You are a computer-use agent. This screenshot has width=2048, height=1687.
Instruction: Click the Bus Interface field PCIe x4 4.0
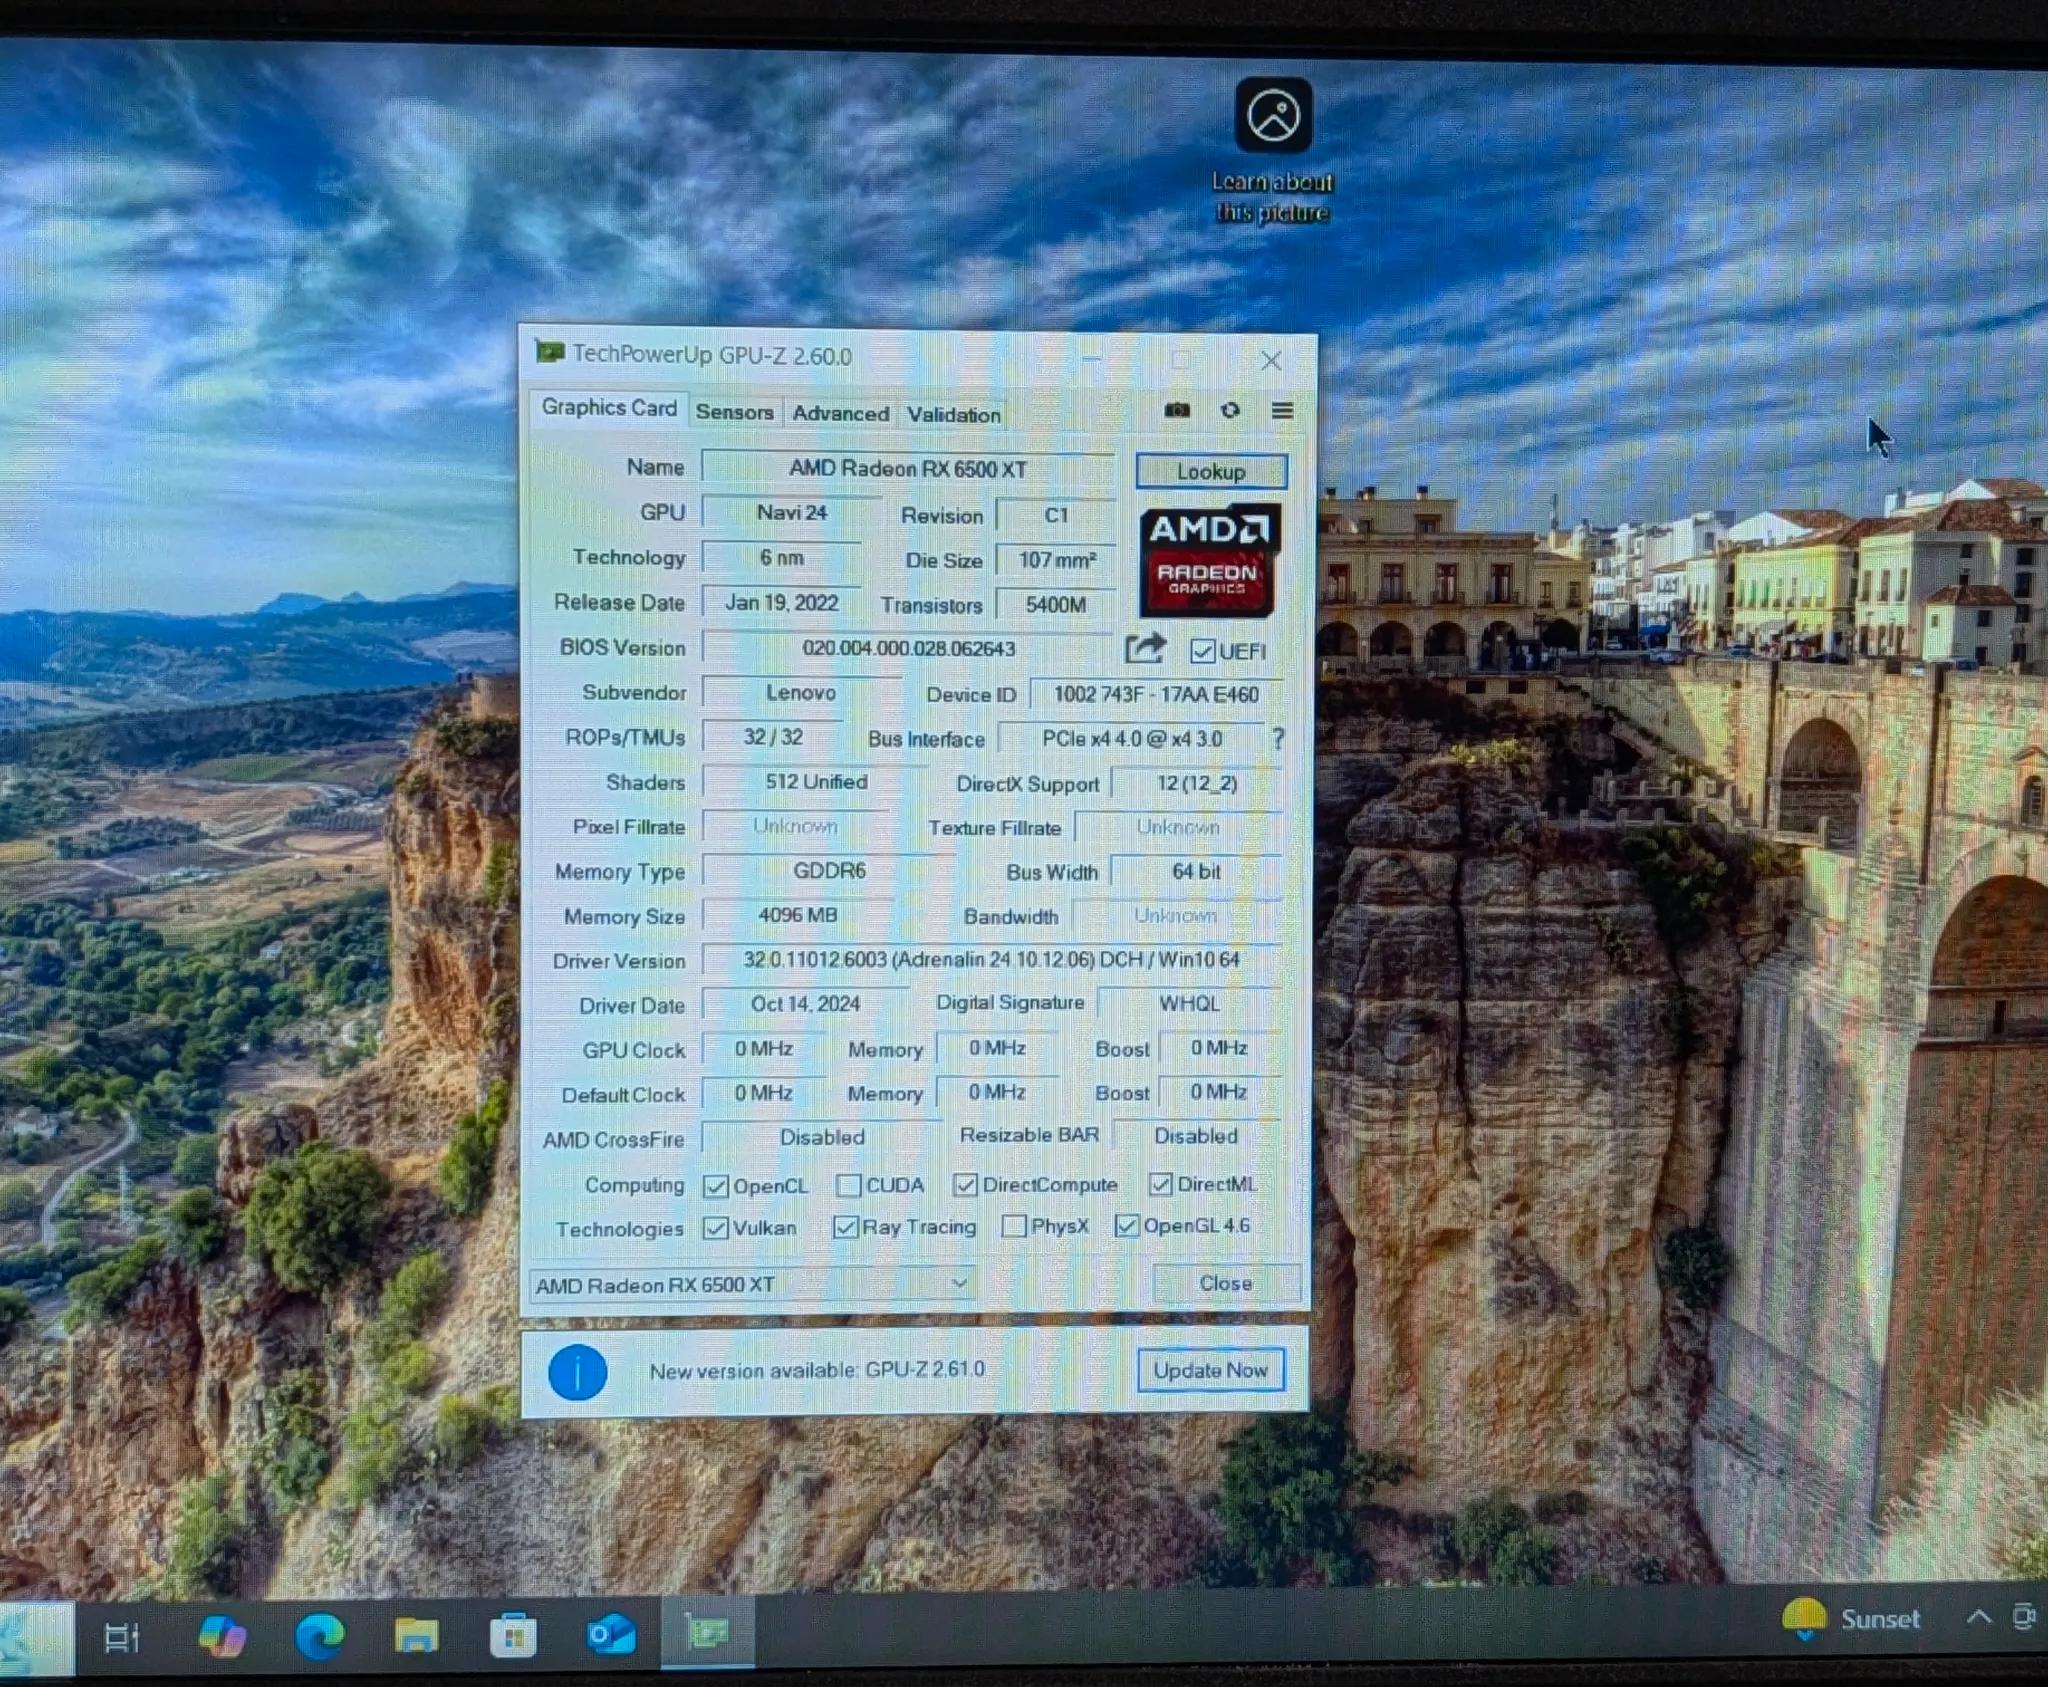[1131, 739]
